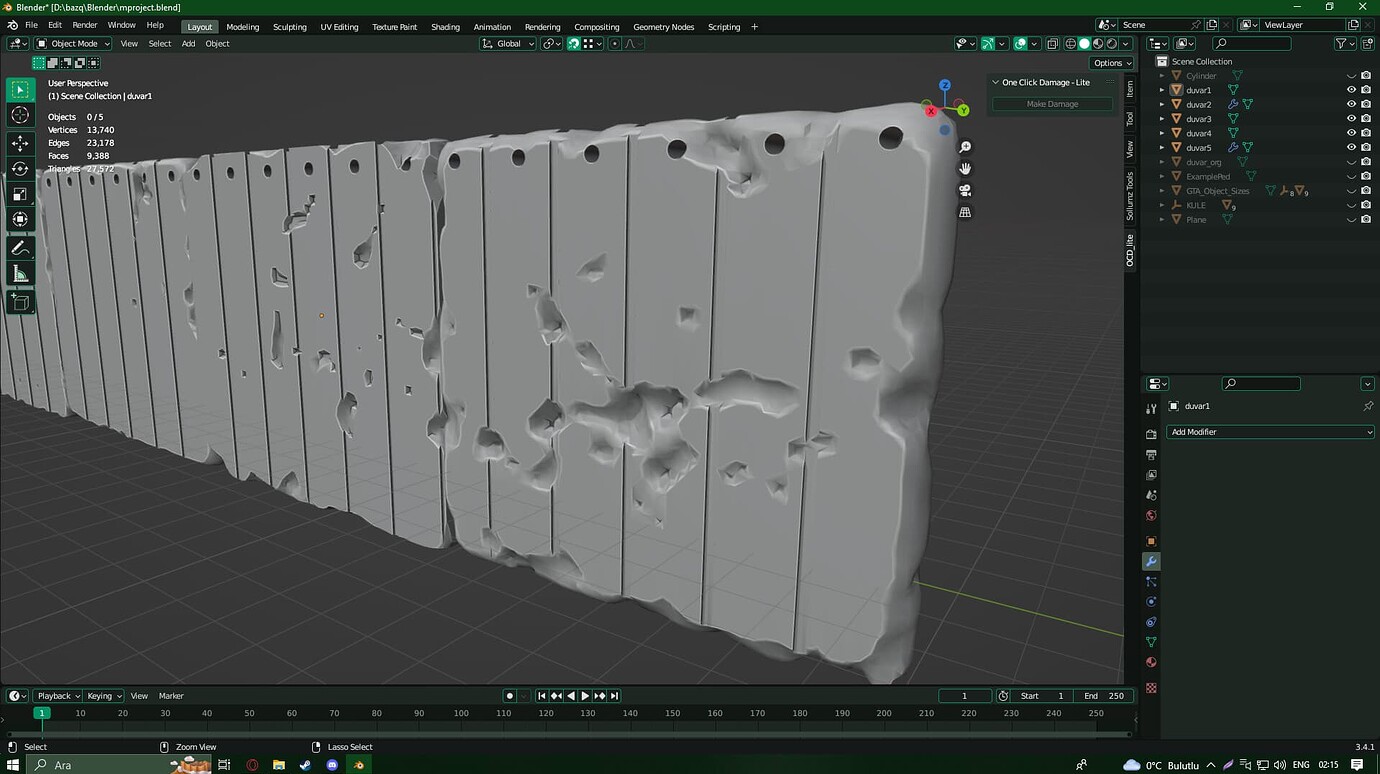Select the Measure tool
Viewport: 1380px width, 774px height.
pyautogui.click(x=20, y=273)
